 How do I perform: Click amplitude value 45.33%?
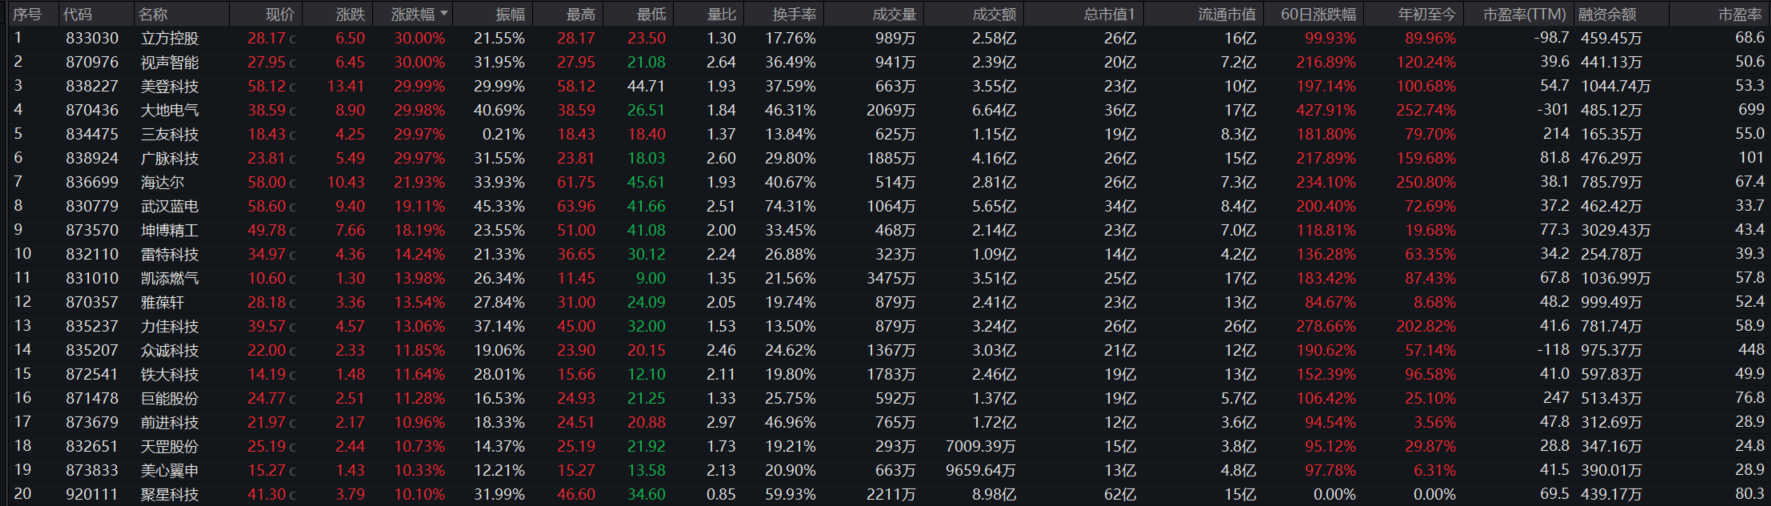click(x=499, y=206)
